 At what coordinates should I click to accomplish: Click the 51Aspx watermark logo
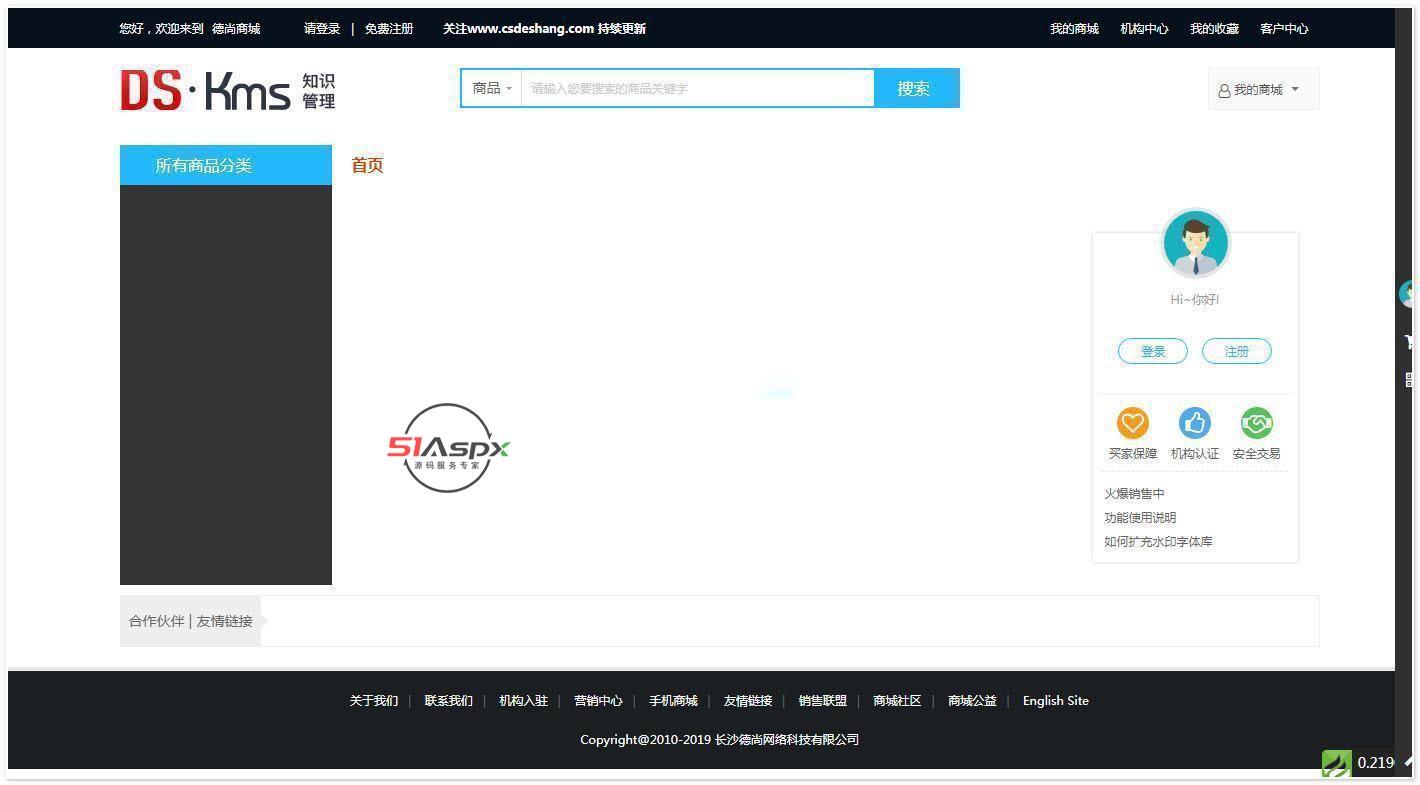pyautogui.click(x=448, y=448)
